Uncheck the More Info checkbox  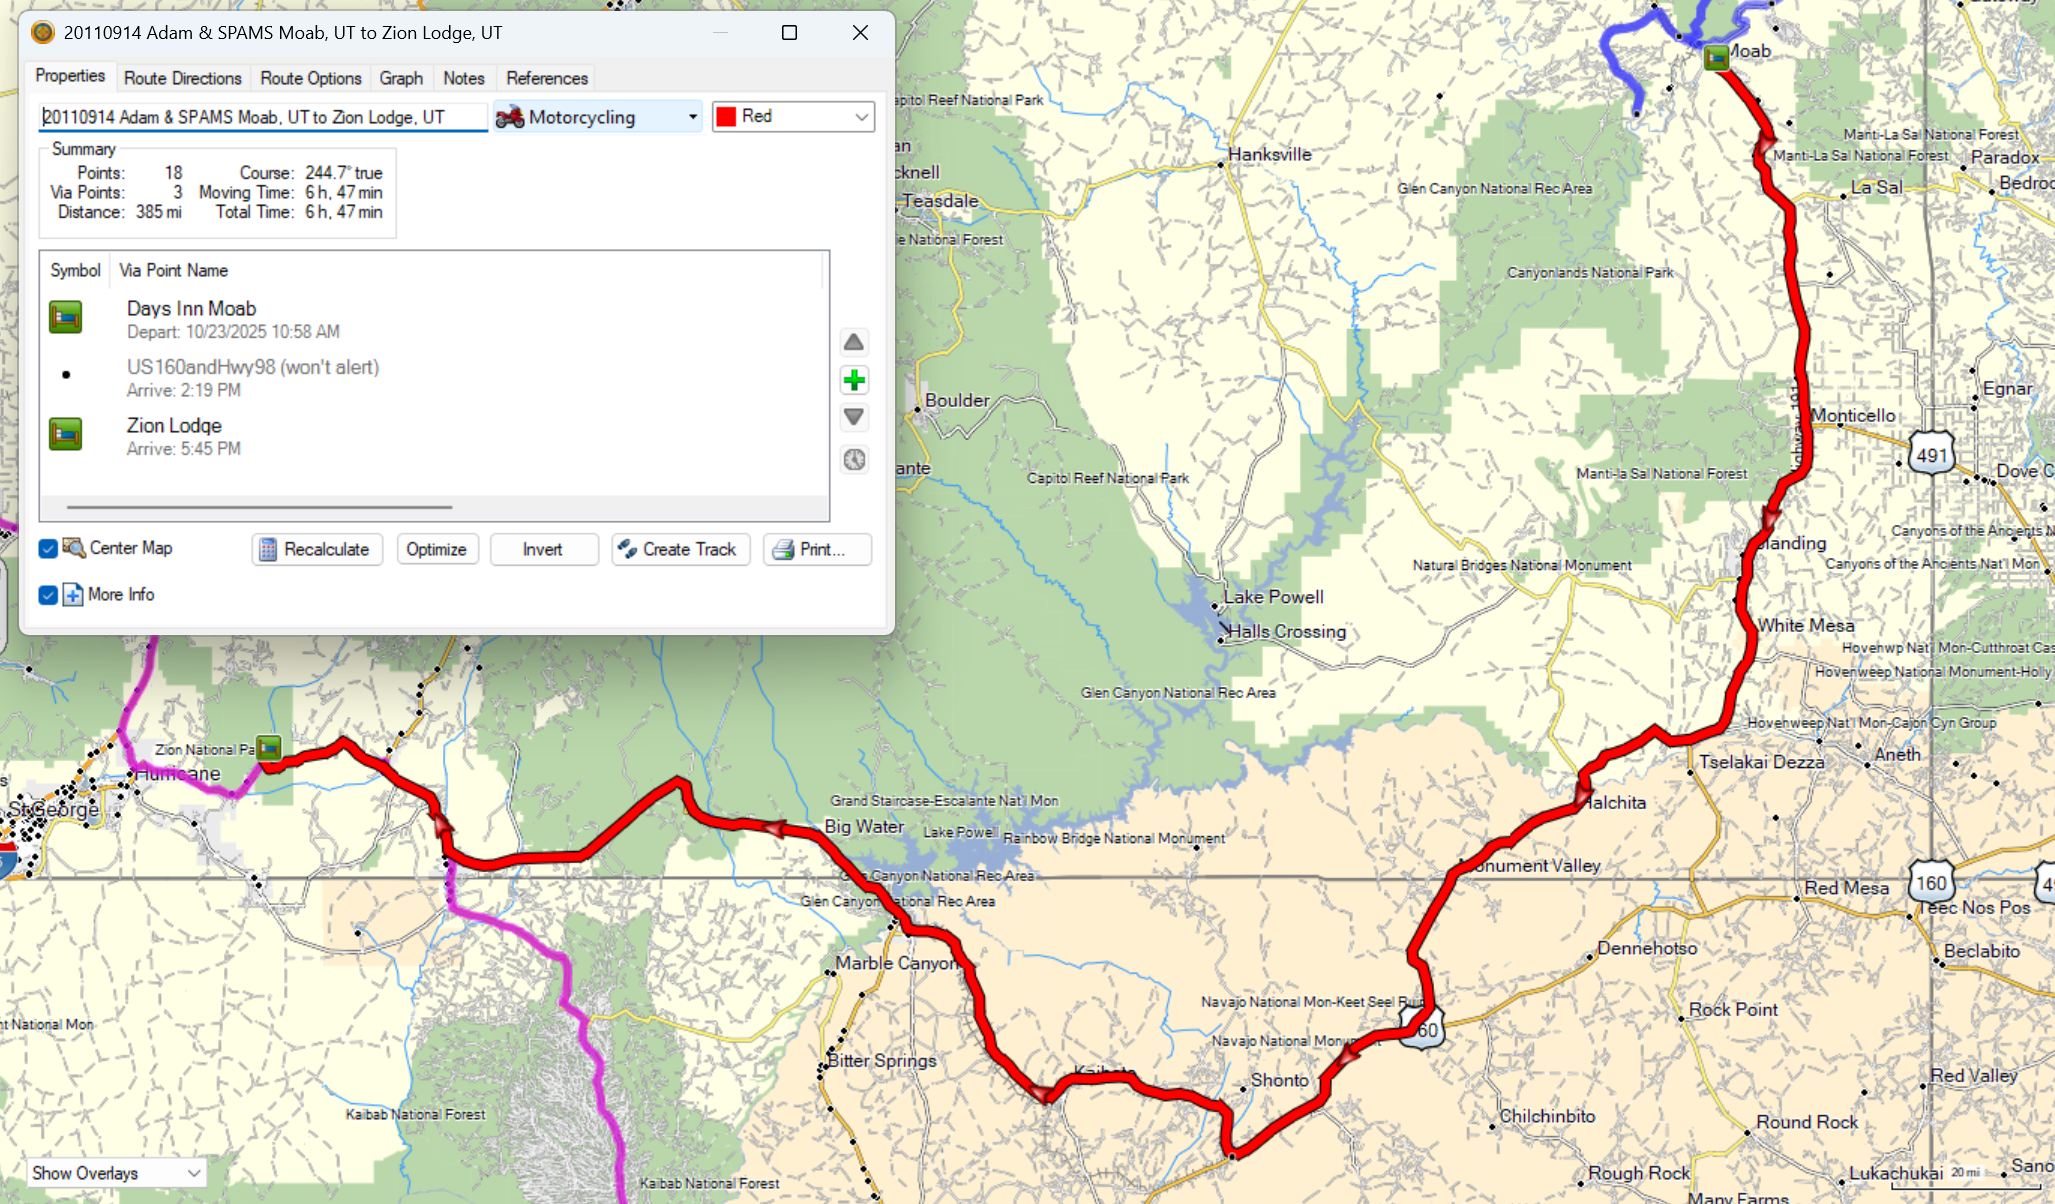(x=48, y=595)
